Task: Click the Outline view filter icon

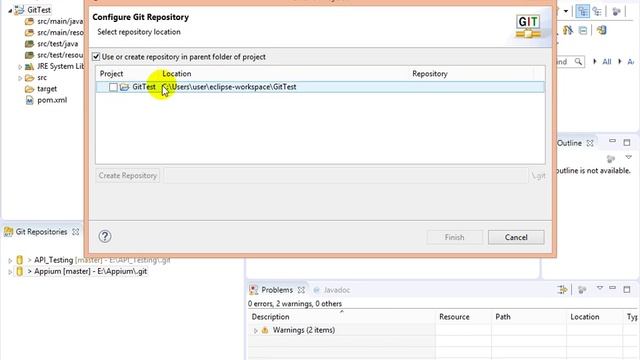Action: [611, 158]
